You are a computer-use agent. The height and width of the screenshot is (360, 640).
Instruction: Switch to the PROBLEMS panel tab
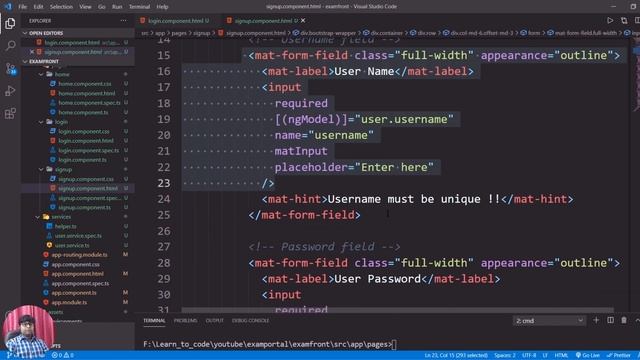[x=185, y=320]
